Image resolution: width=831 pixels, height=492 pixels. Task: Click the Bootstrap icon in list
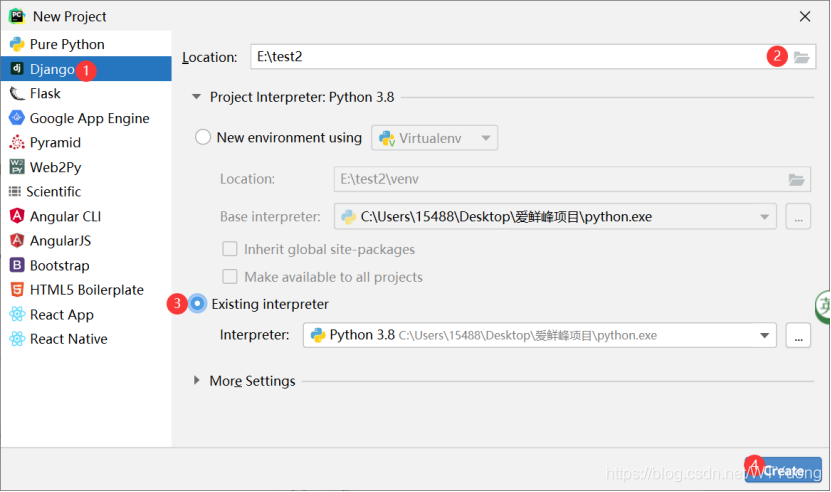[x=17, y=265]
